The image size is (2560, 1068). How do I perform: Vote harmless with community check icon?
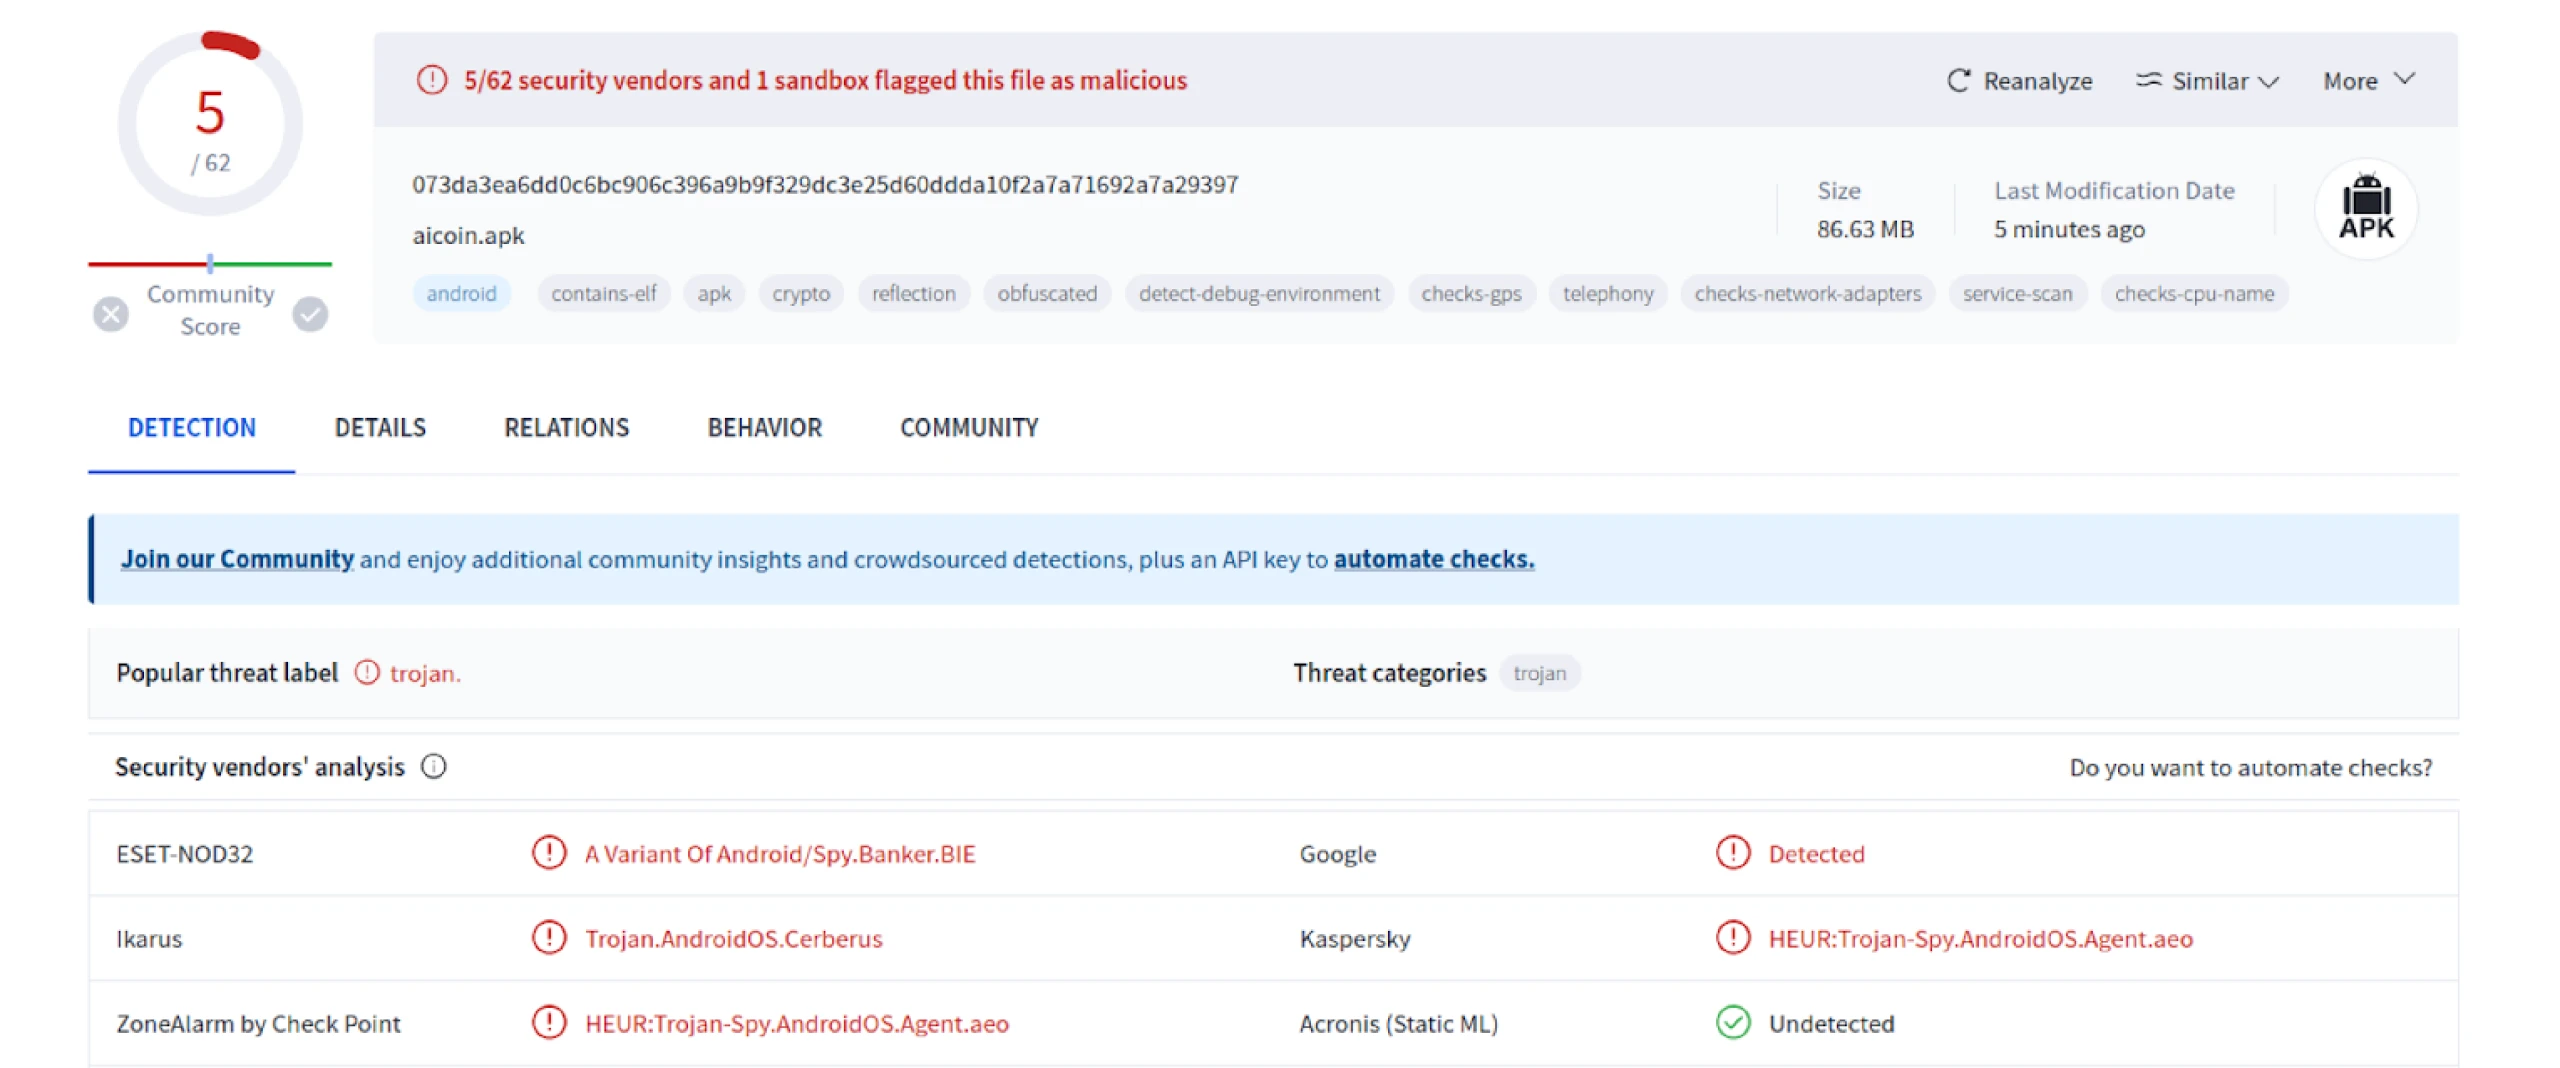pos(310,314)
